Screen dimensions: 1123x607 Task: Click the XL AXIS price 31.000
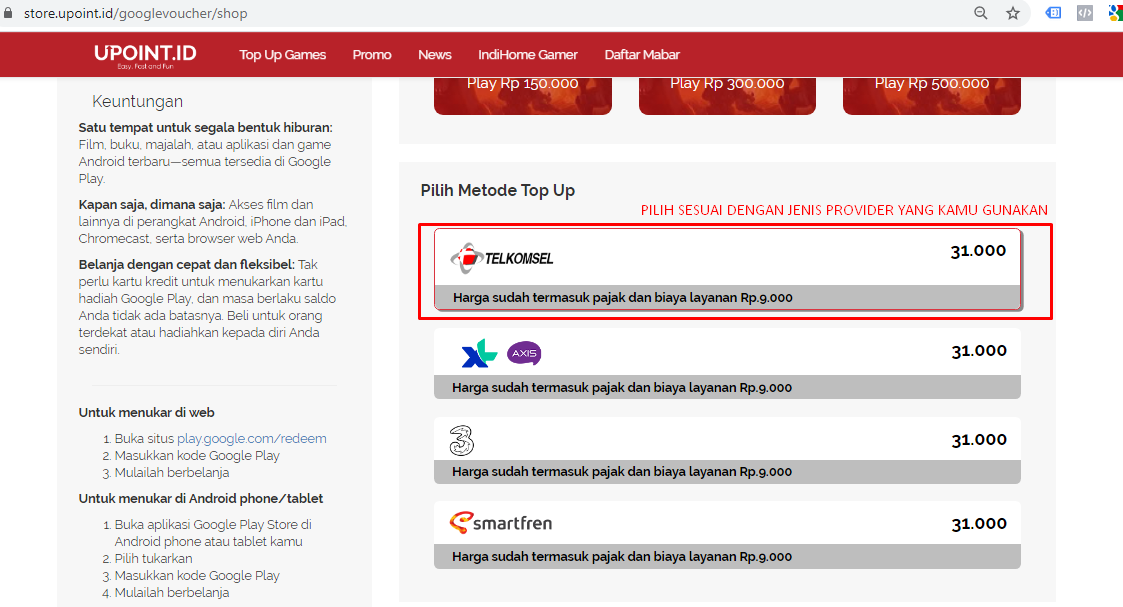point(979,351)
